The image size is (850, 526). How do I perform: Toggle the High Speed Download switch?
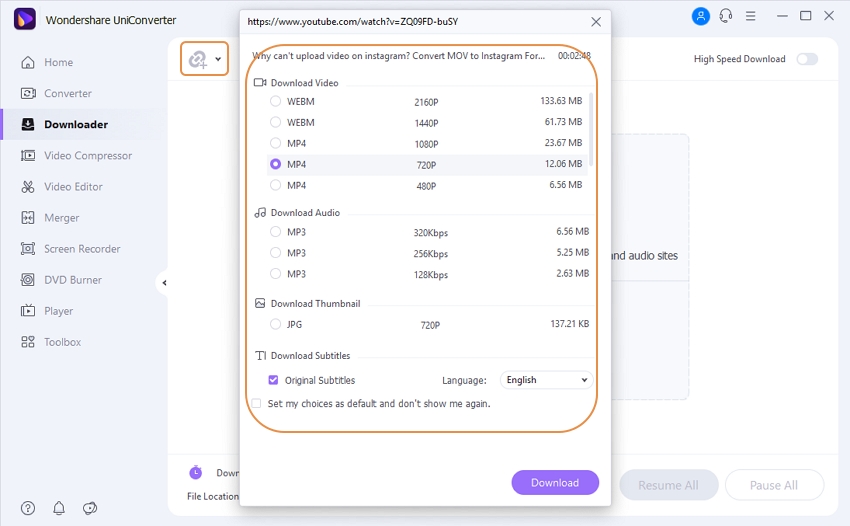[806, 59]
